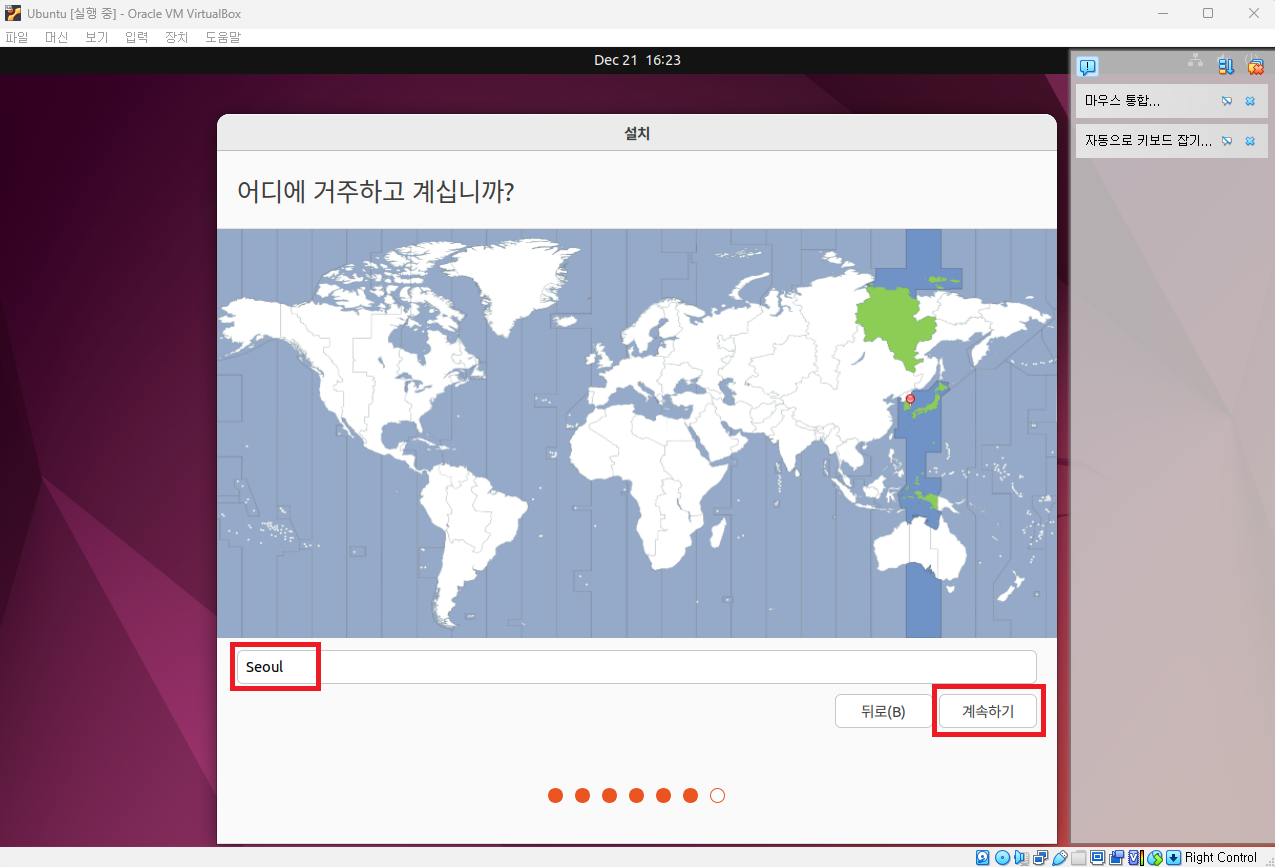1275x867 pixels.
Task: Click the recording status icon in status bar
Action: click(x=1116, y=857)
